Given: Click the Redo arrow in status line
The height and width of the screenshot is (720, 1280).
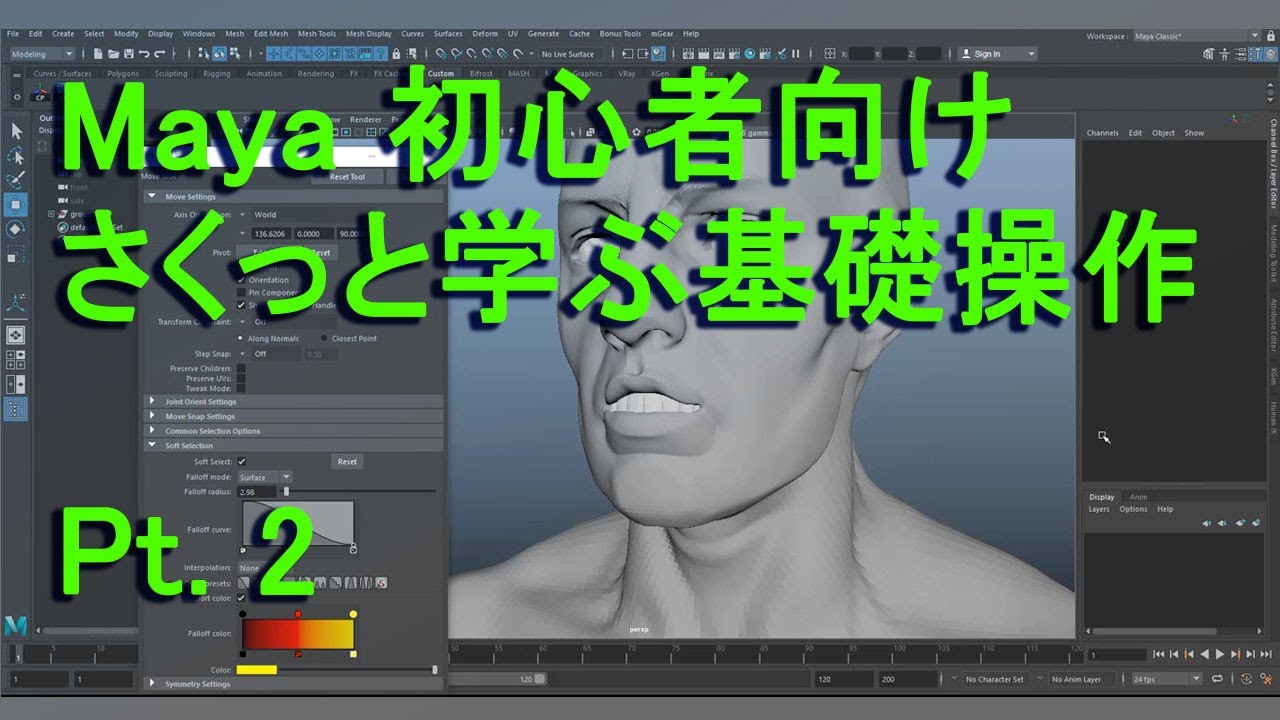Looking at the screenshot, I should pos(160,54).
